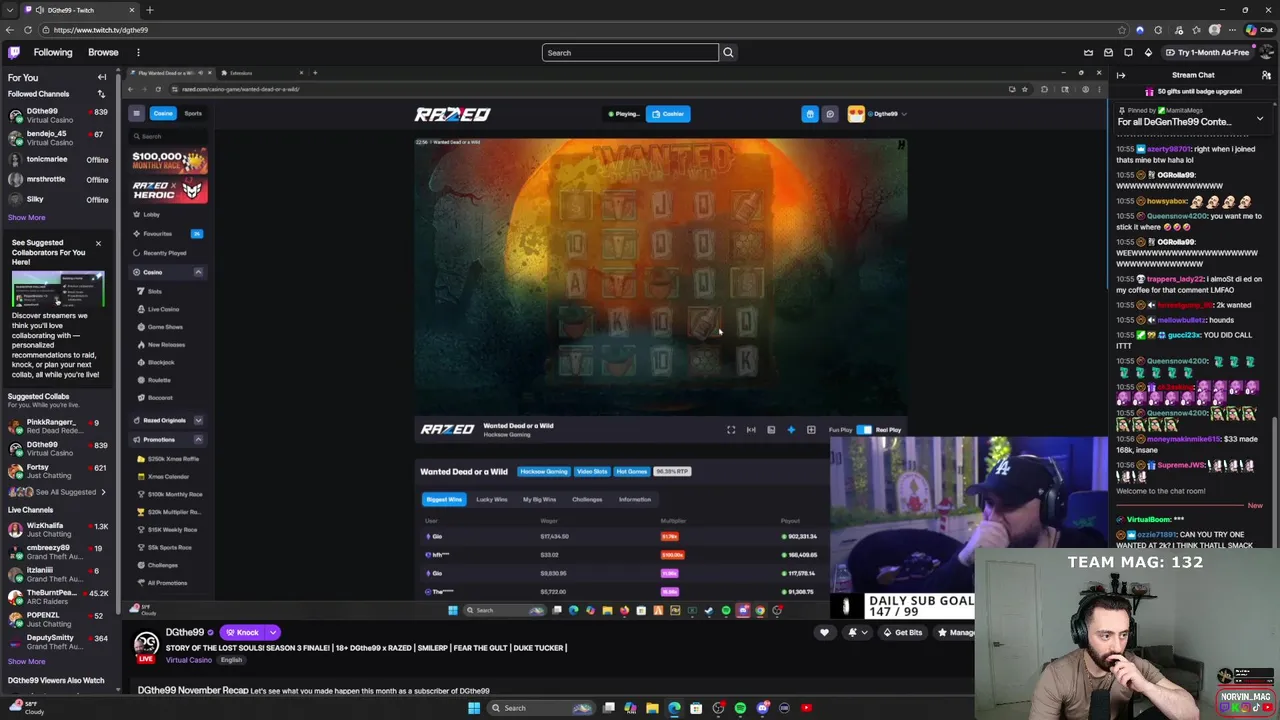
Task: Click the notification bell under stream
Action: pos(853,632)
